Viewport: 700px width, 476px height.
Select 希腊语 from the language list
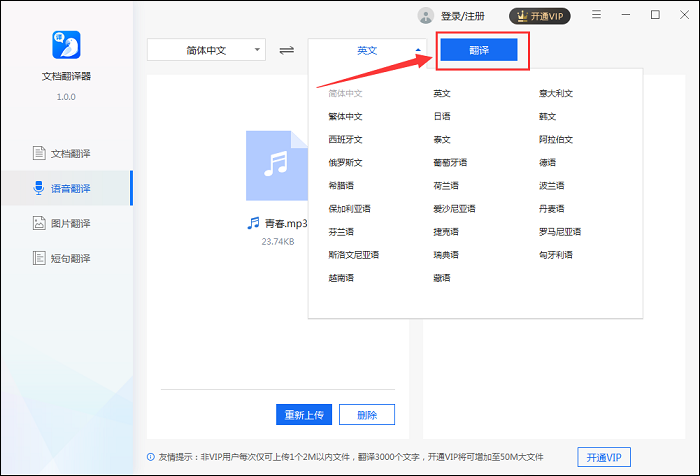pos(341,185)
